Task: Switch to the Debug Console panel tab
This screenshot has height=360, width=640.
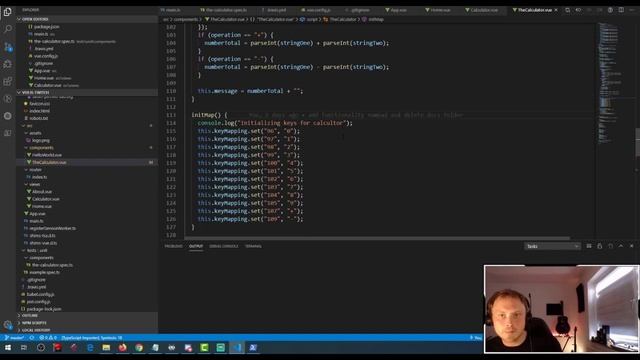Action: [224, 246]
